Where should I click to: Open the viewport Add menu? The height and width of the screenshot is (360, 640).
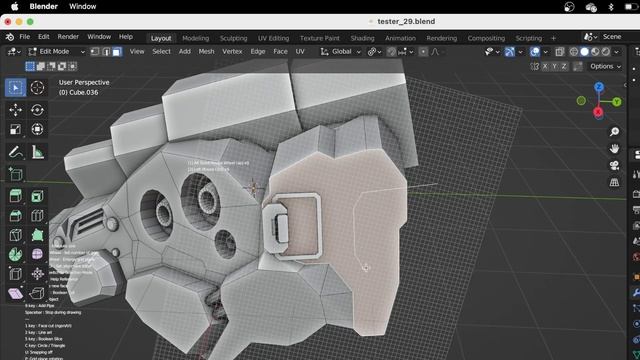pyautogui.click(x=184, y=51)
